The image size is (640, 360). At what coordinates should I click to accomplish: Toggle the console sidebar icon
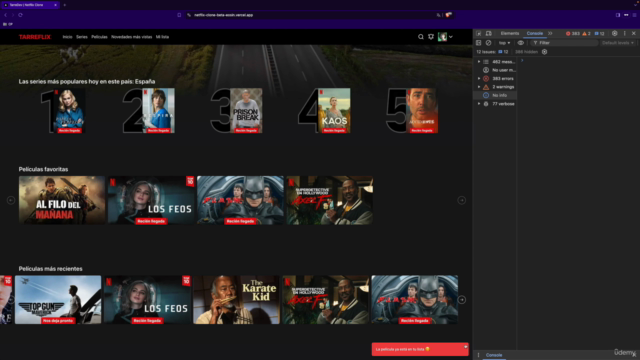tap(479, 43)
